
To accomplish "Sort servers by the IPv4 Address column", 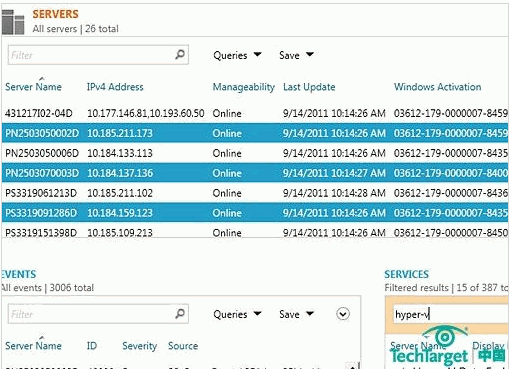I will click(x=115, y=87).
